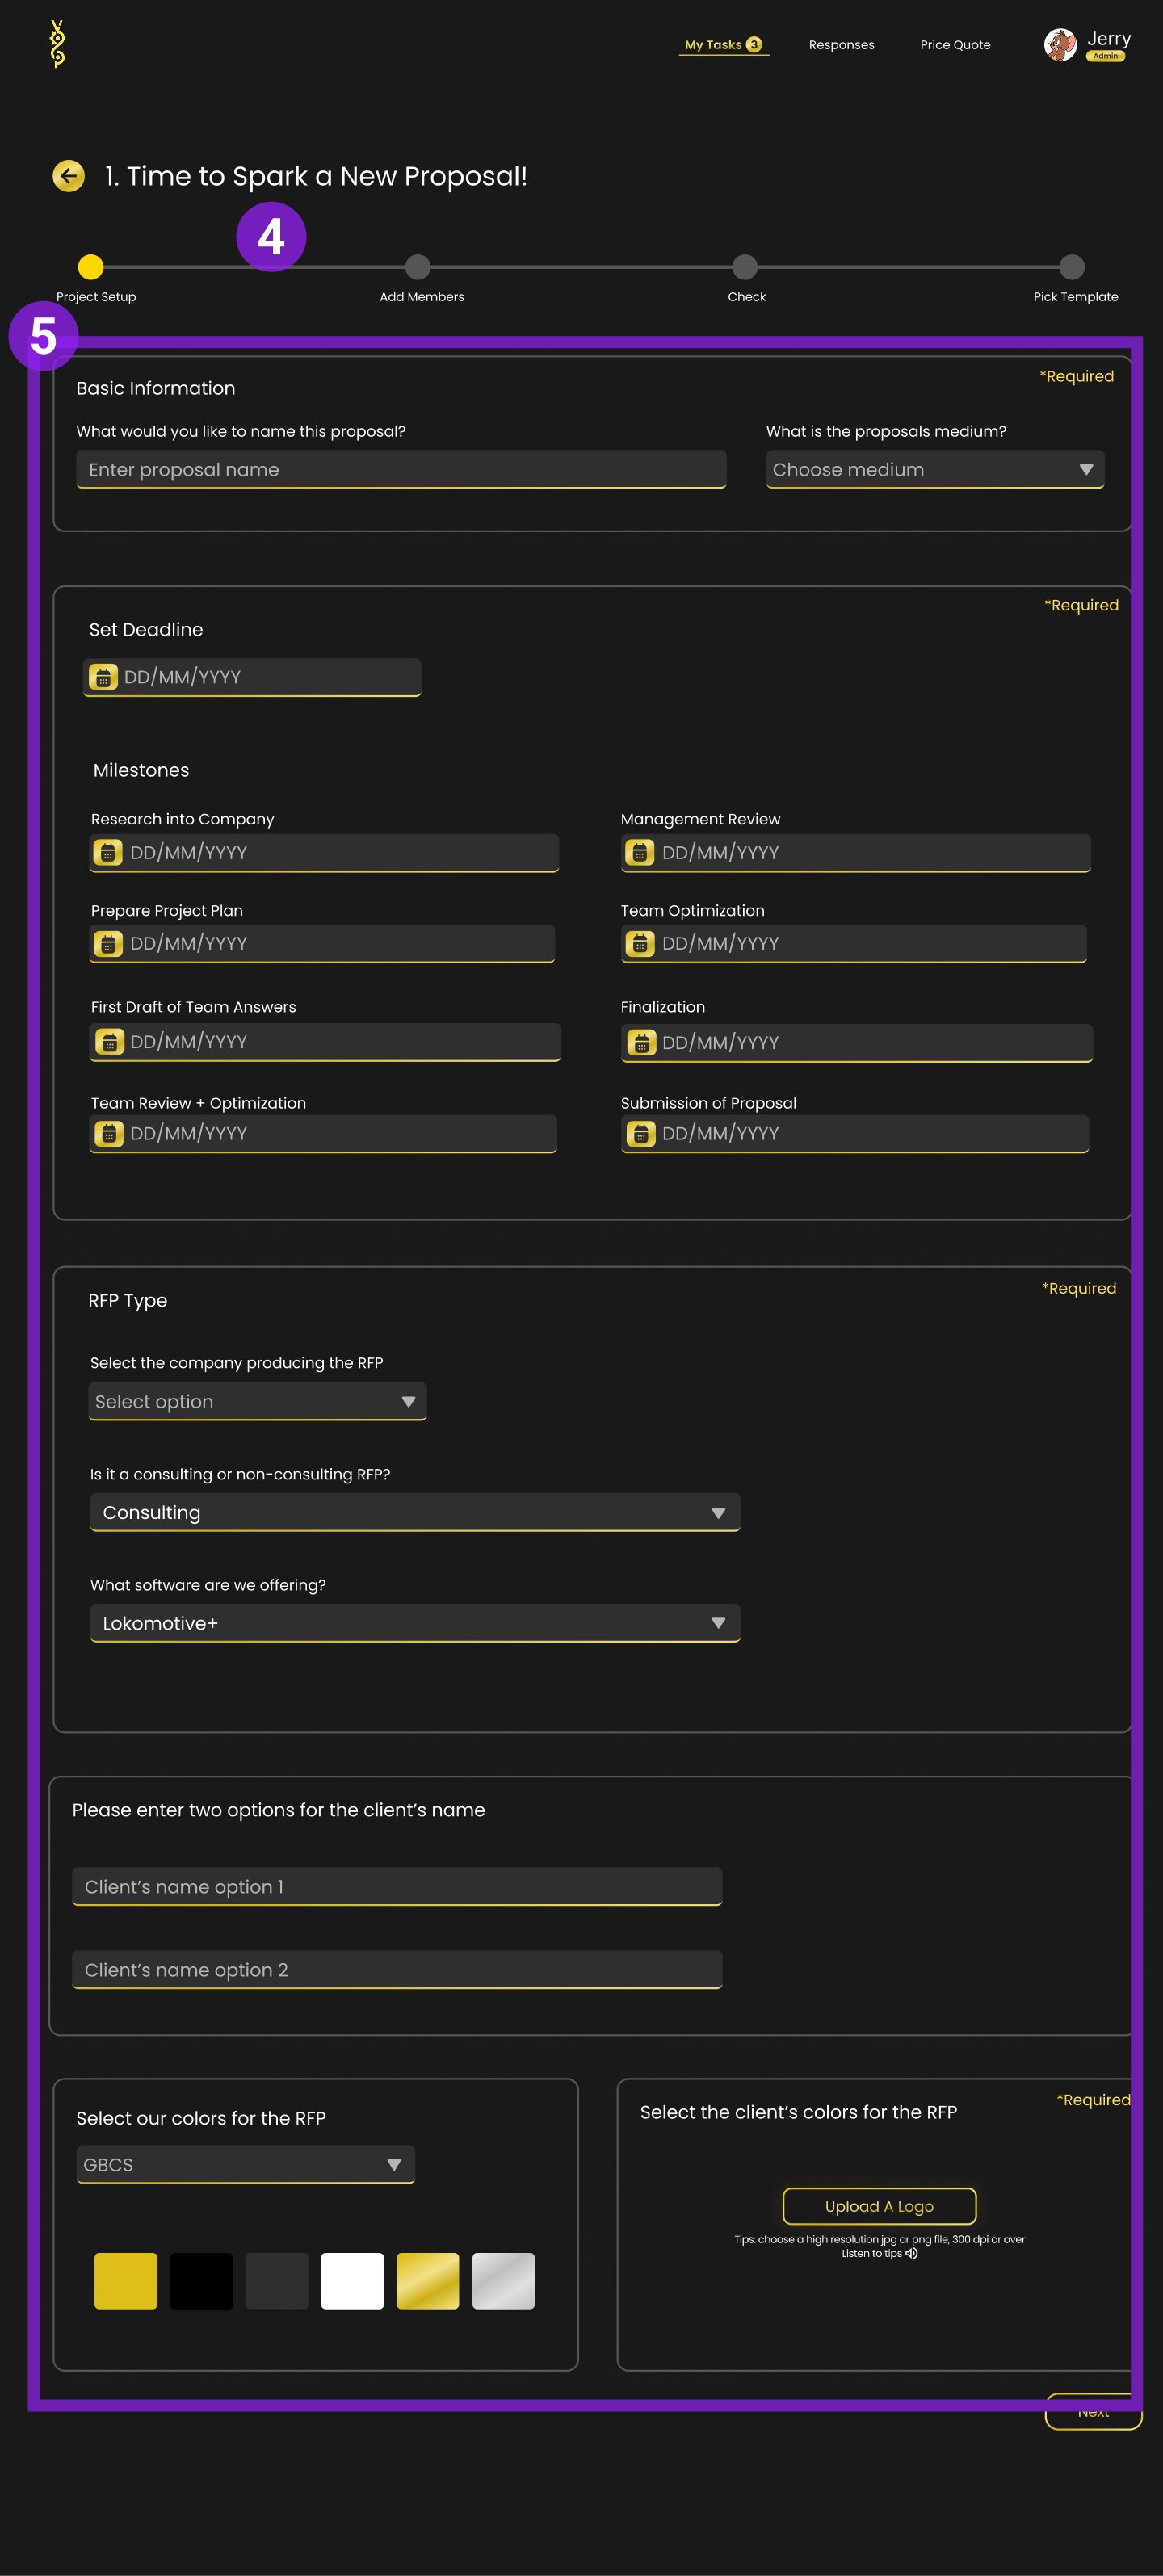Click the Upload A Logo button
The width and height of the screenshot is (1163, 2576).
(879, 2206)
